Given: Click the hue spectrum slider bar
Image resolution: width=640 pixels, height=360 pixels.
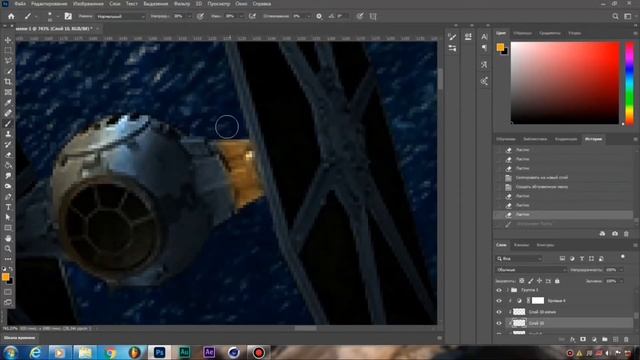Looking at the screenshot, I should tap(630, 83).
